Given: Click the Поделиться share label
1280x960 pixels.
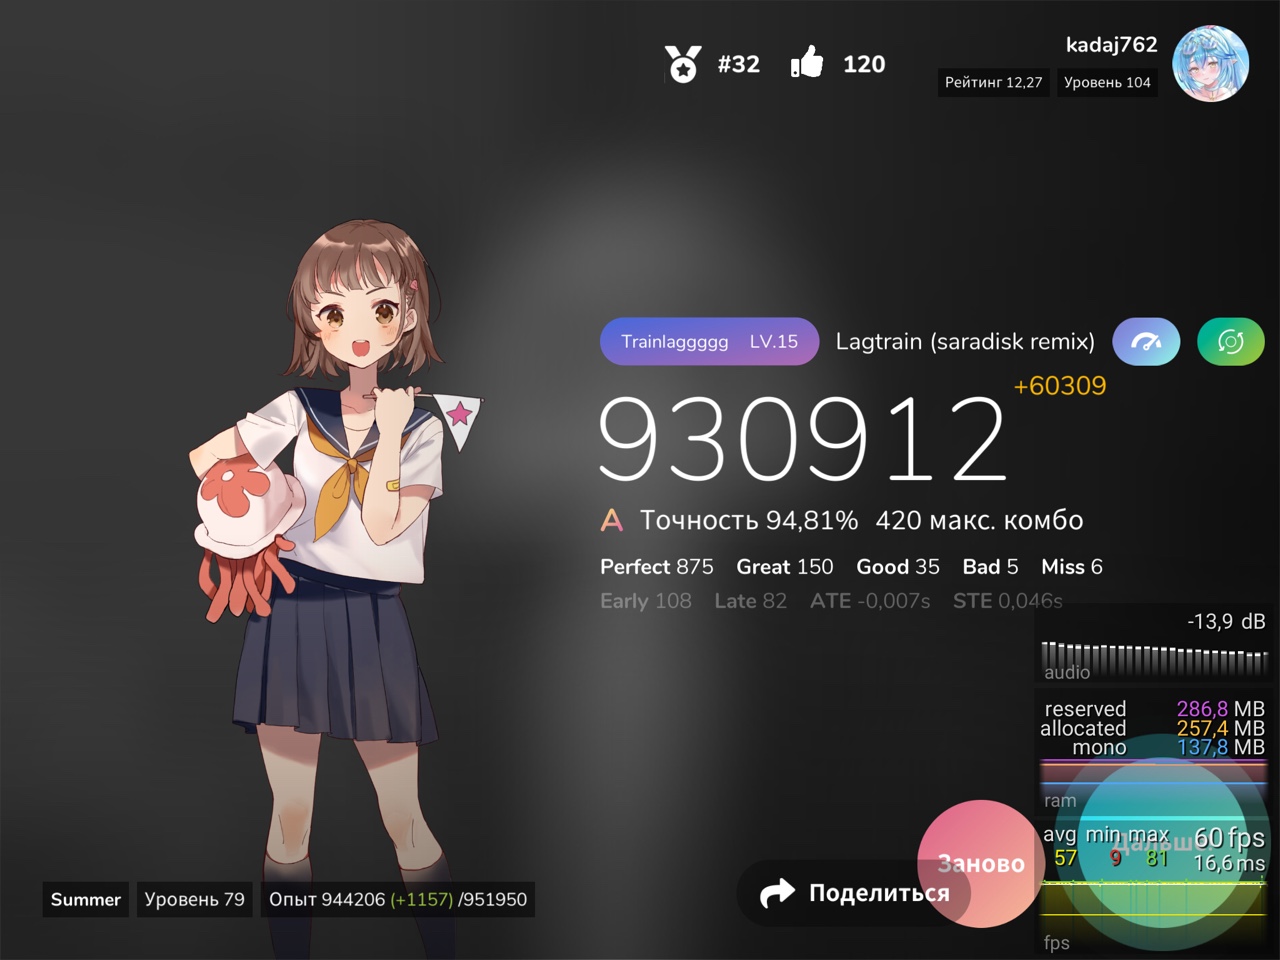Looking at the screenshot, I should coord(879,893).
